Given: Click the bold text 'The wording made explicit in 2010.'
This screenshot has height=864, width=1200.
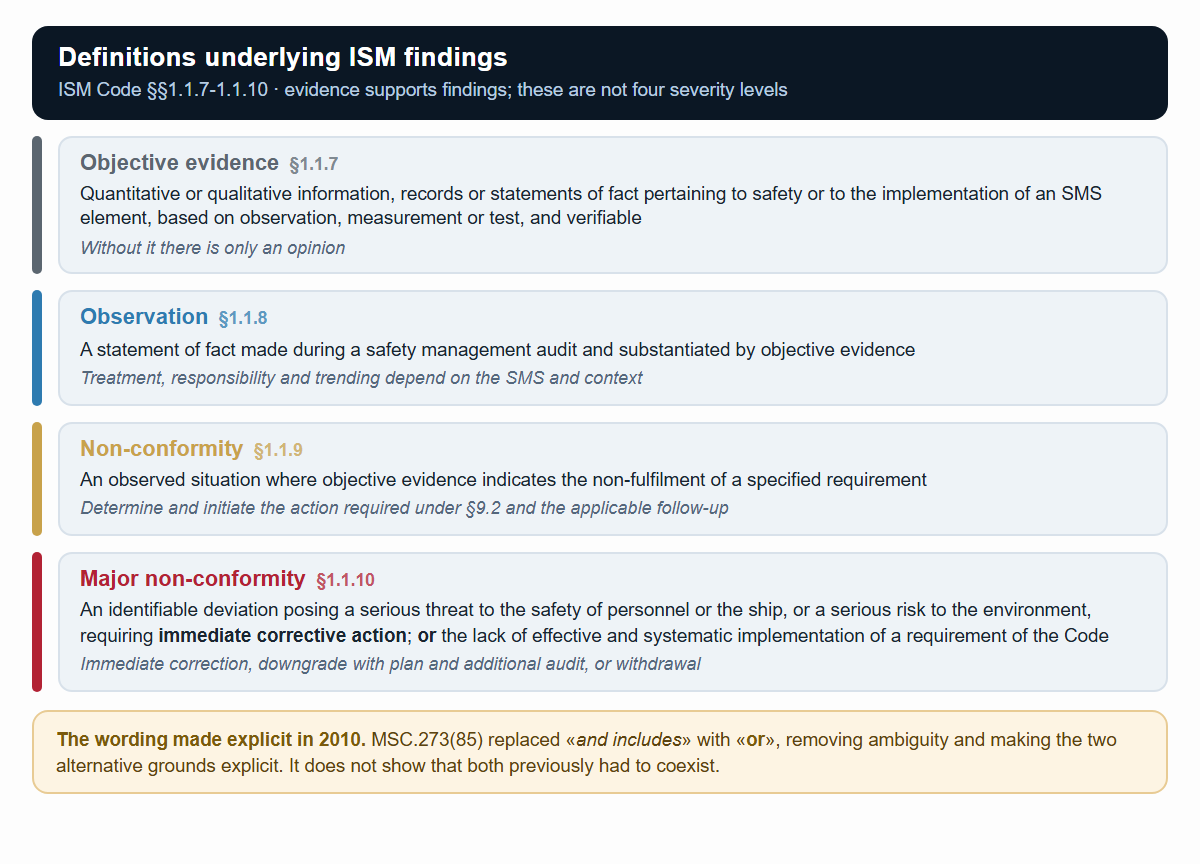Looking at the screenshot, I should (212, 740).
